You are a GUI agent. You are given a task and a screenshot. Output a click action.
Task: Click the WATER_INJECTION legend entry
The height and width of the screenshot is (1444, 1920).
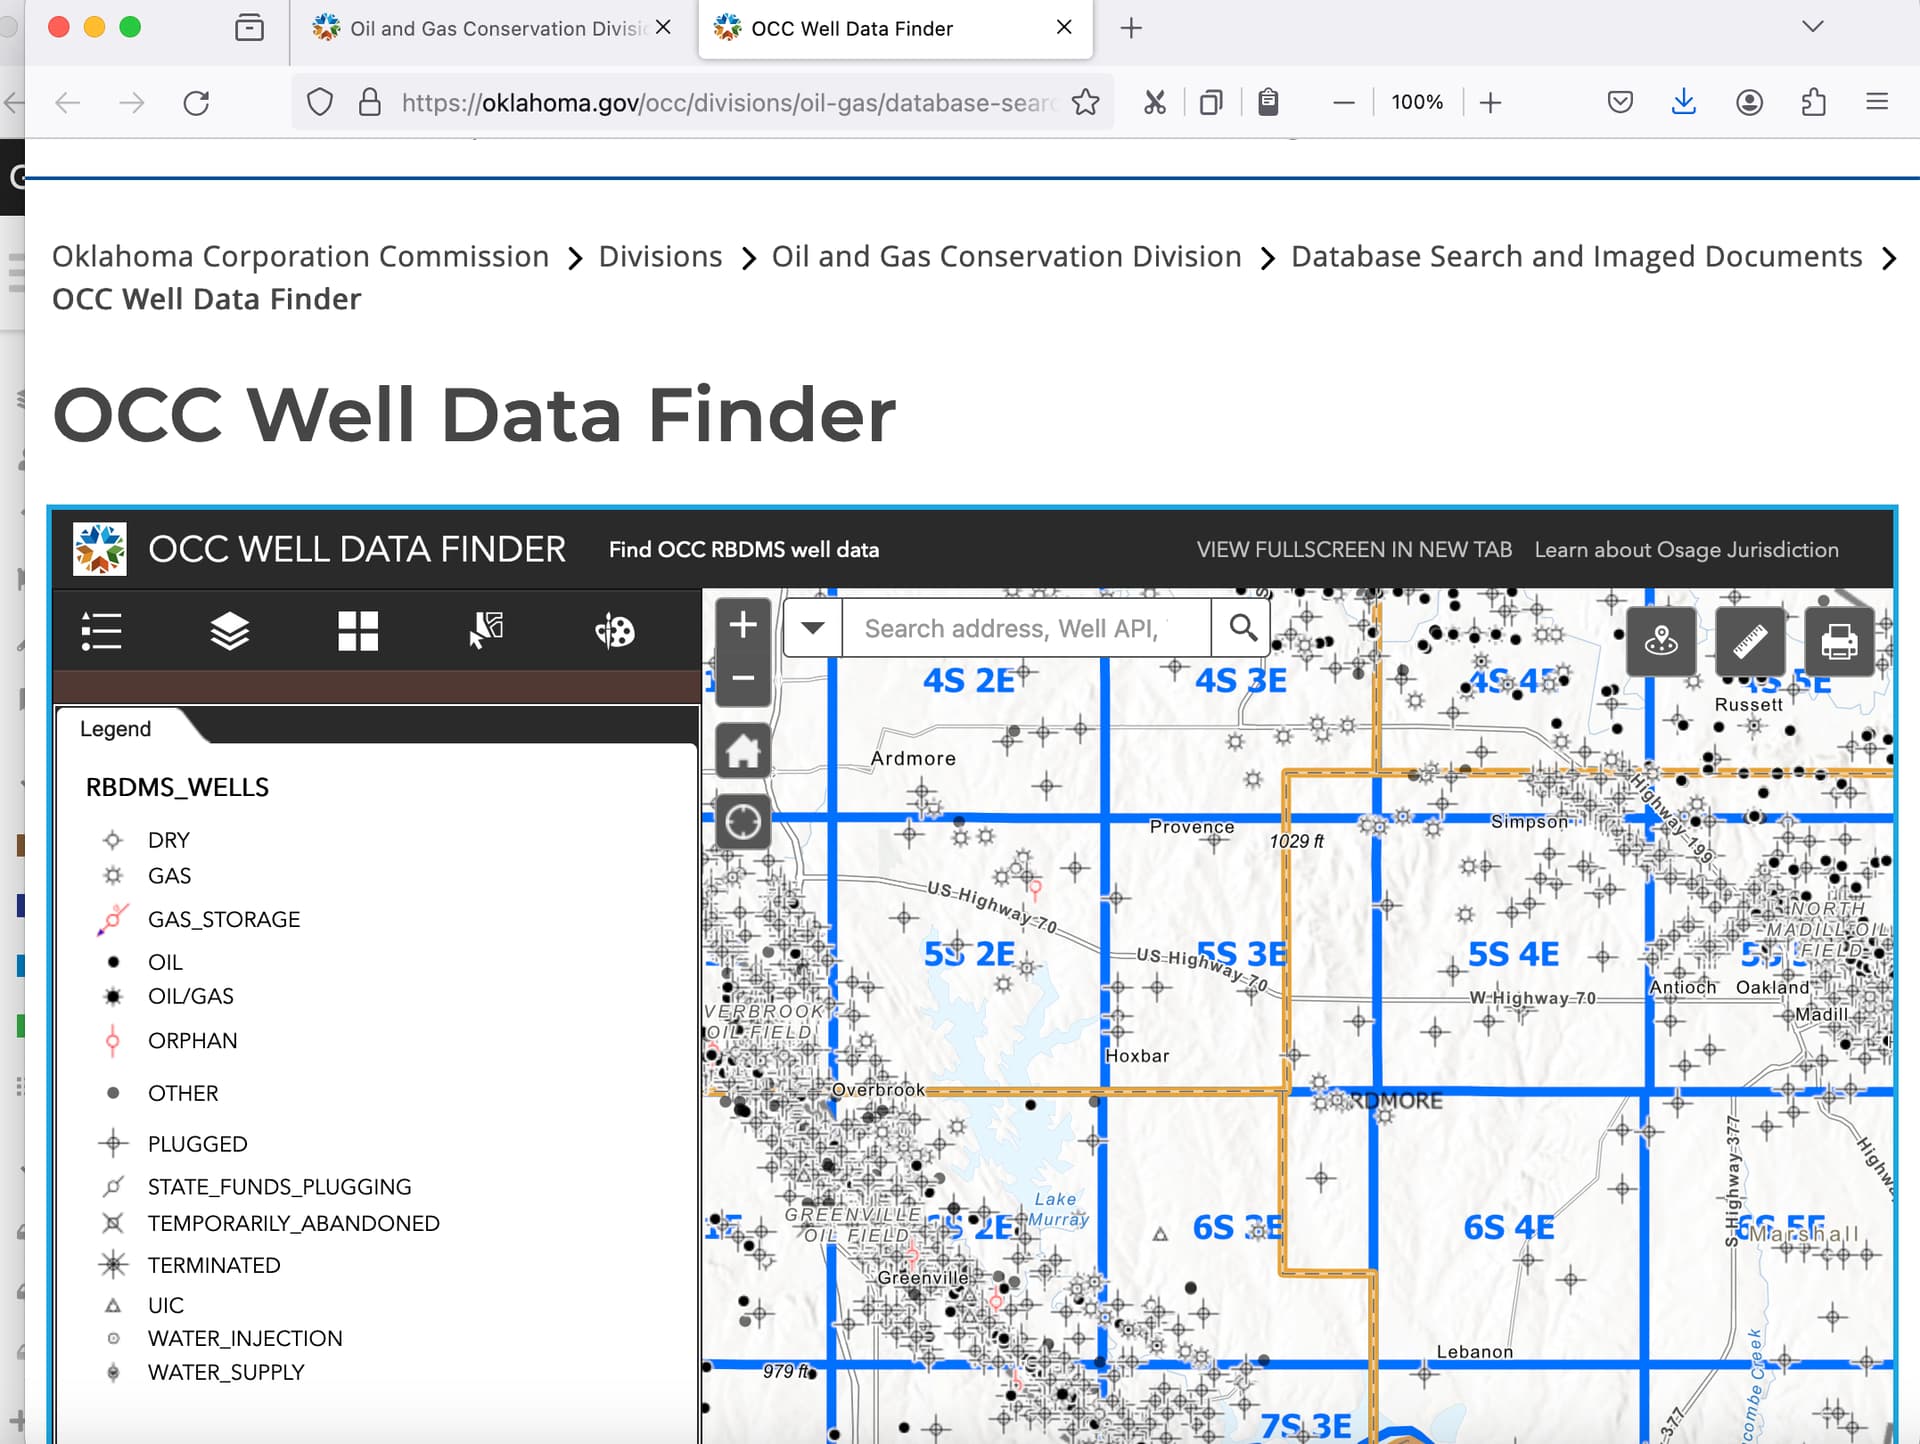244,1338
